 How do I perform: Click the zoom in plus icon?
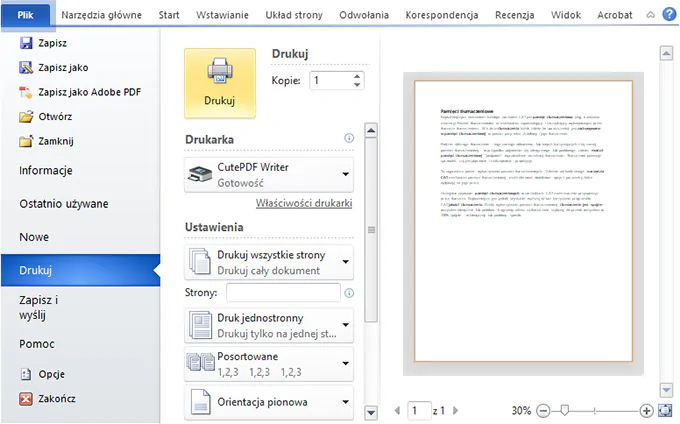click(x=646, y=410)
